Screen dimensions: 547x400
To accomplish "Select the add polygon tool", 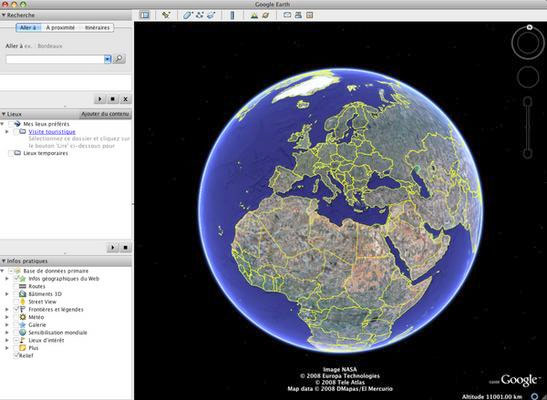I will pos(188,15).
